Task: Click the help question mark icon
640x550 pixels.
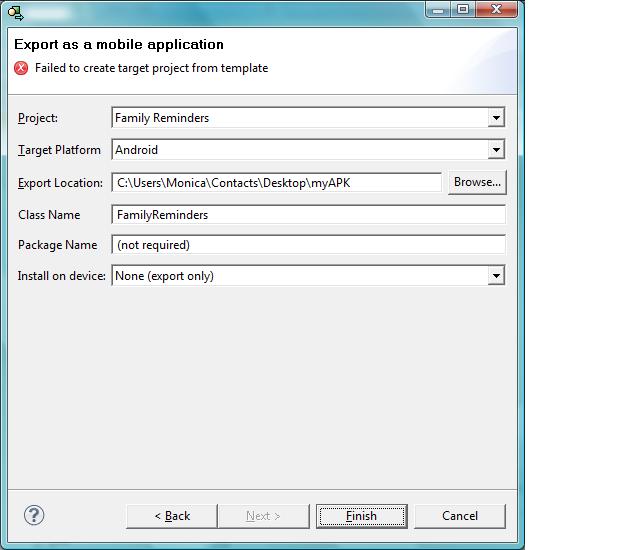Action: coord(34,515)
